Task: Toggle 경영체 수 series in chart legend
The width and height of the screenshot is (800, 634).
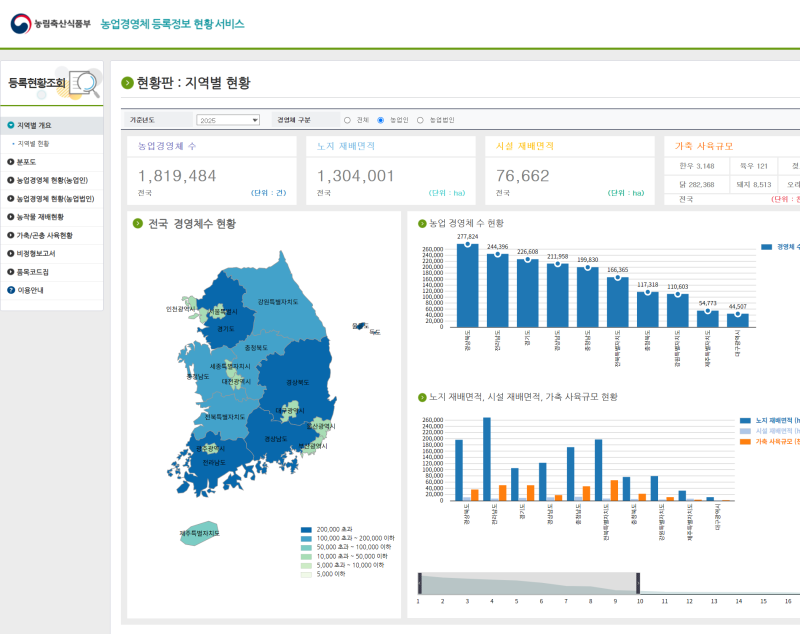Action: point(780,247)
